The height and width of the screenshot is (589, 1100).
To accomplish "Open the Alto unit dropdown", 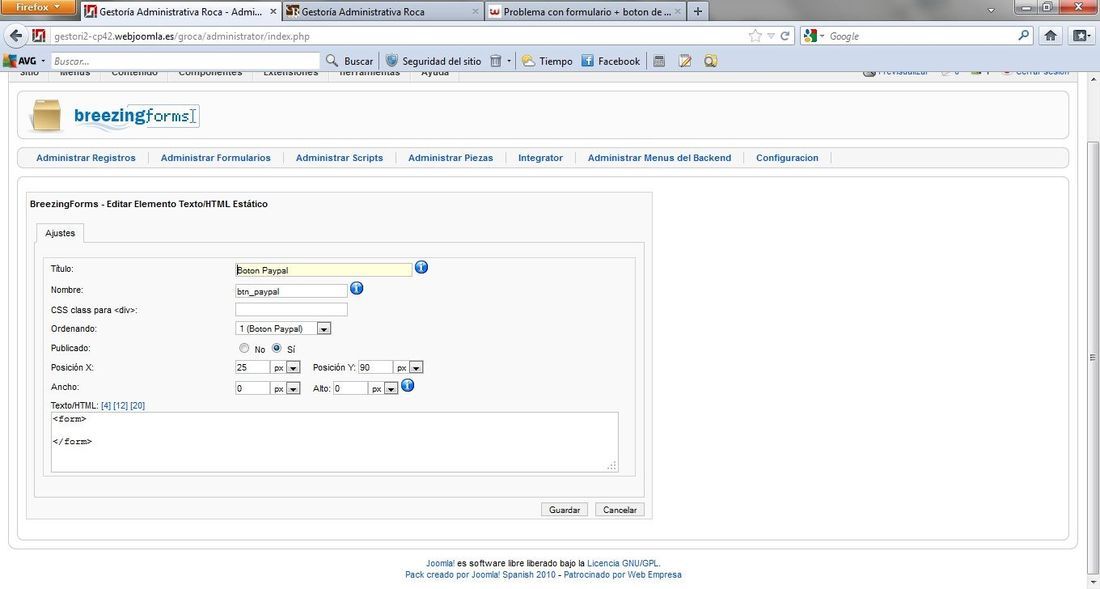I will (x=384, y=388).
